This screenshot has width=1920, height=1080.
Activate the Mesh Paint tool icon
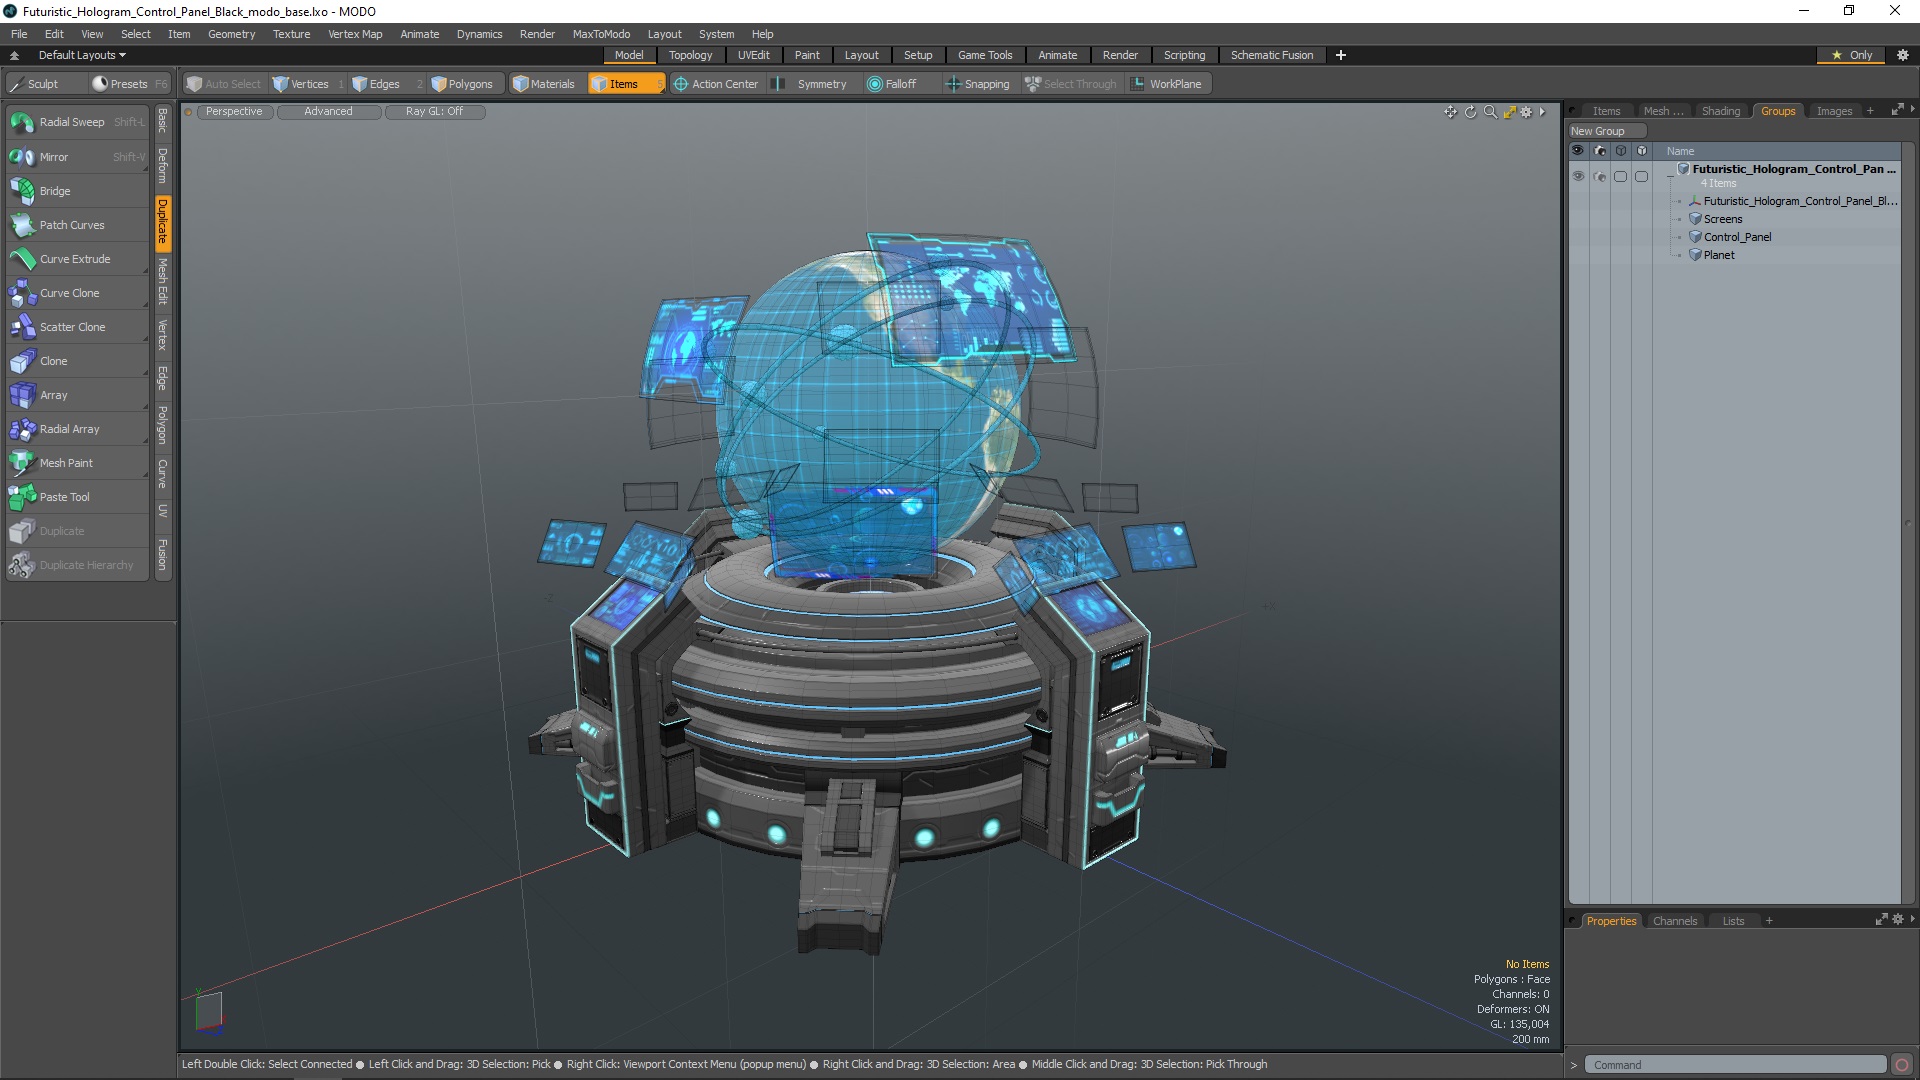point(22,463)
